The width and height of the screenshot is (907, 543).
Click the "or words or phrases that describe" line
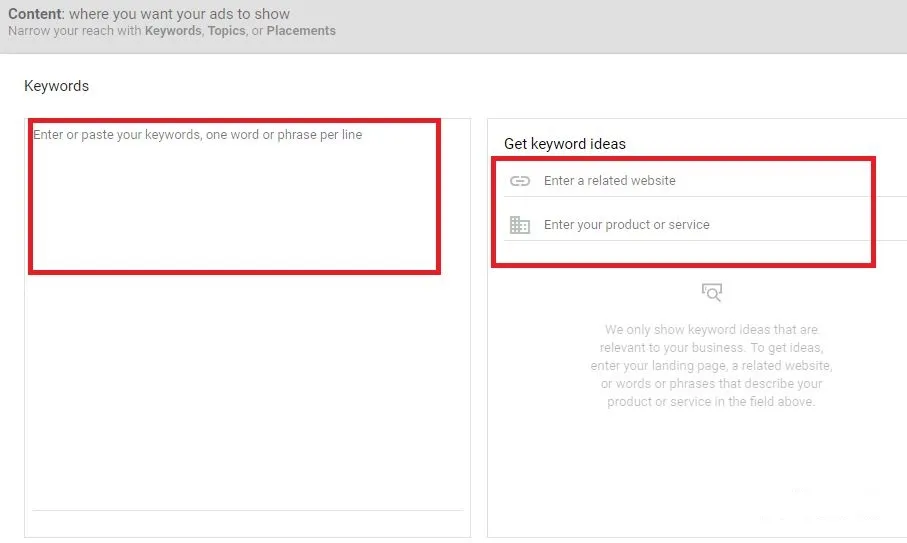(711, 383)
